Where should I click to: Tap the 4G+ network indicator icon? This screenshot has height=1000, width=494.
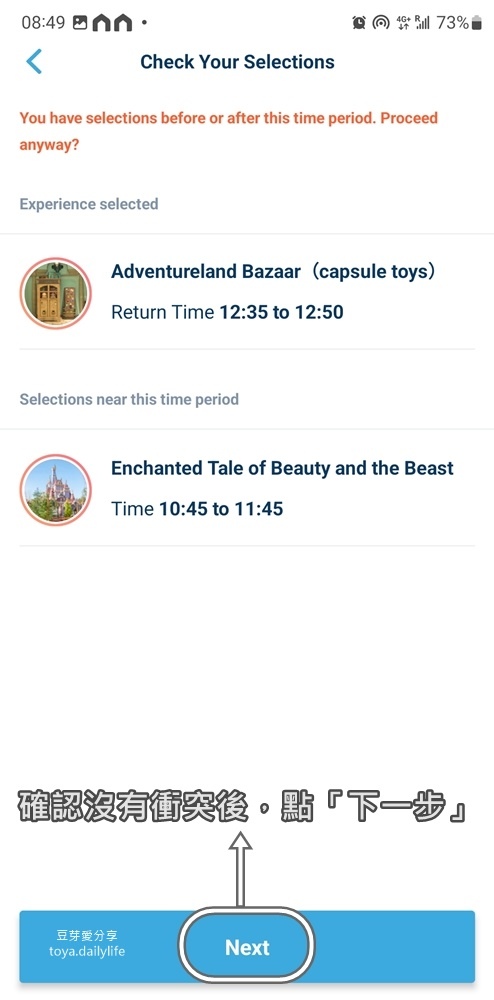point(403,23)
